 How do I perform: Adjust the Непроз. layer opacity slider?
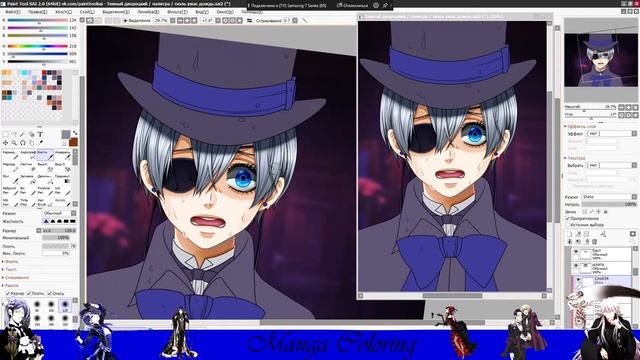point(609,204)
